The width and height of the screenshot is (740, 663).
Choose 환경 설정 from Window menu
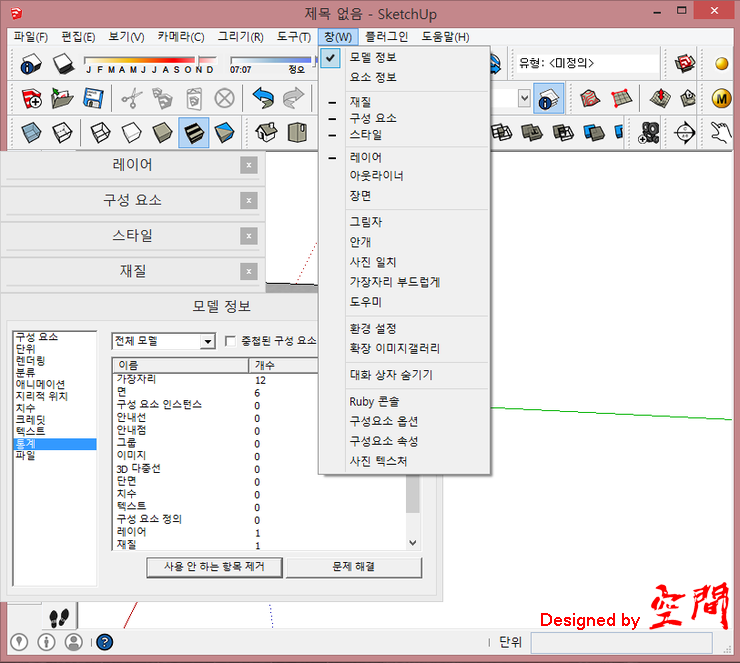404,328
